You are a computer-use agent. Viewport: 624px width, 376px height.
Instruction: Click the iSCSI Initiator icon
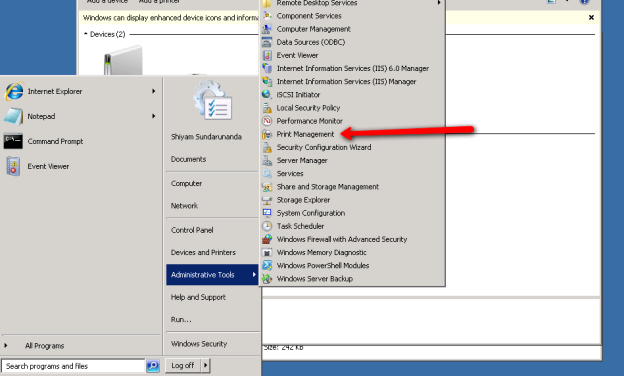click(267, 95)
